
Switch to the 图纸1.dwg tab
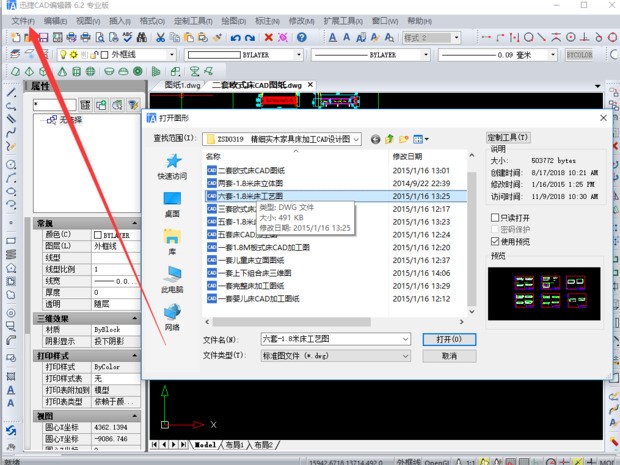pyautogui.click(x=183, y=85)
